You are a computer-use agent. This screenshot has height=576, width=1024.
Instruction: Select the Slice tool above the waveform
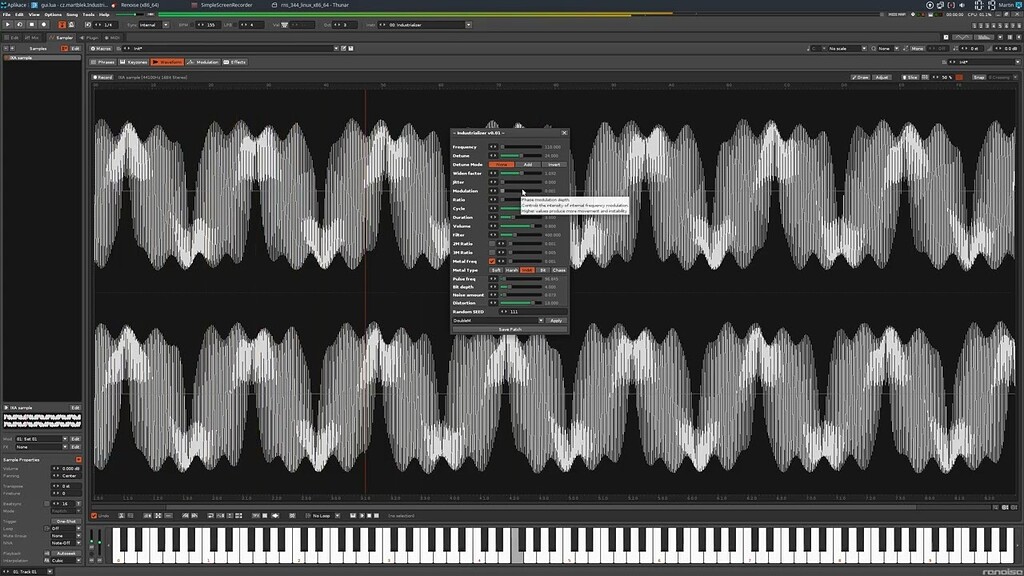click(911, 76)
